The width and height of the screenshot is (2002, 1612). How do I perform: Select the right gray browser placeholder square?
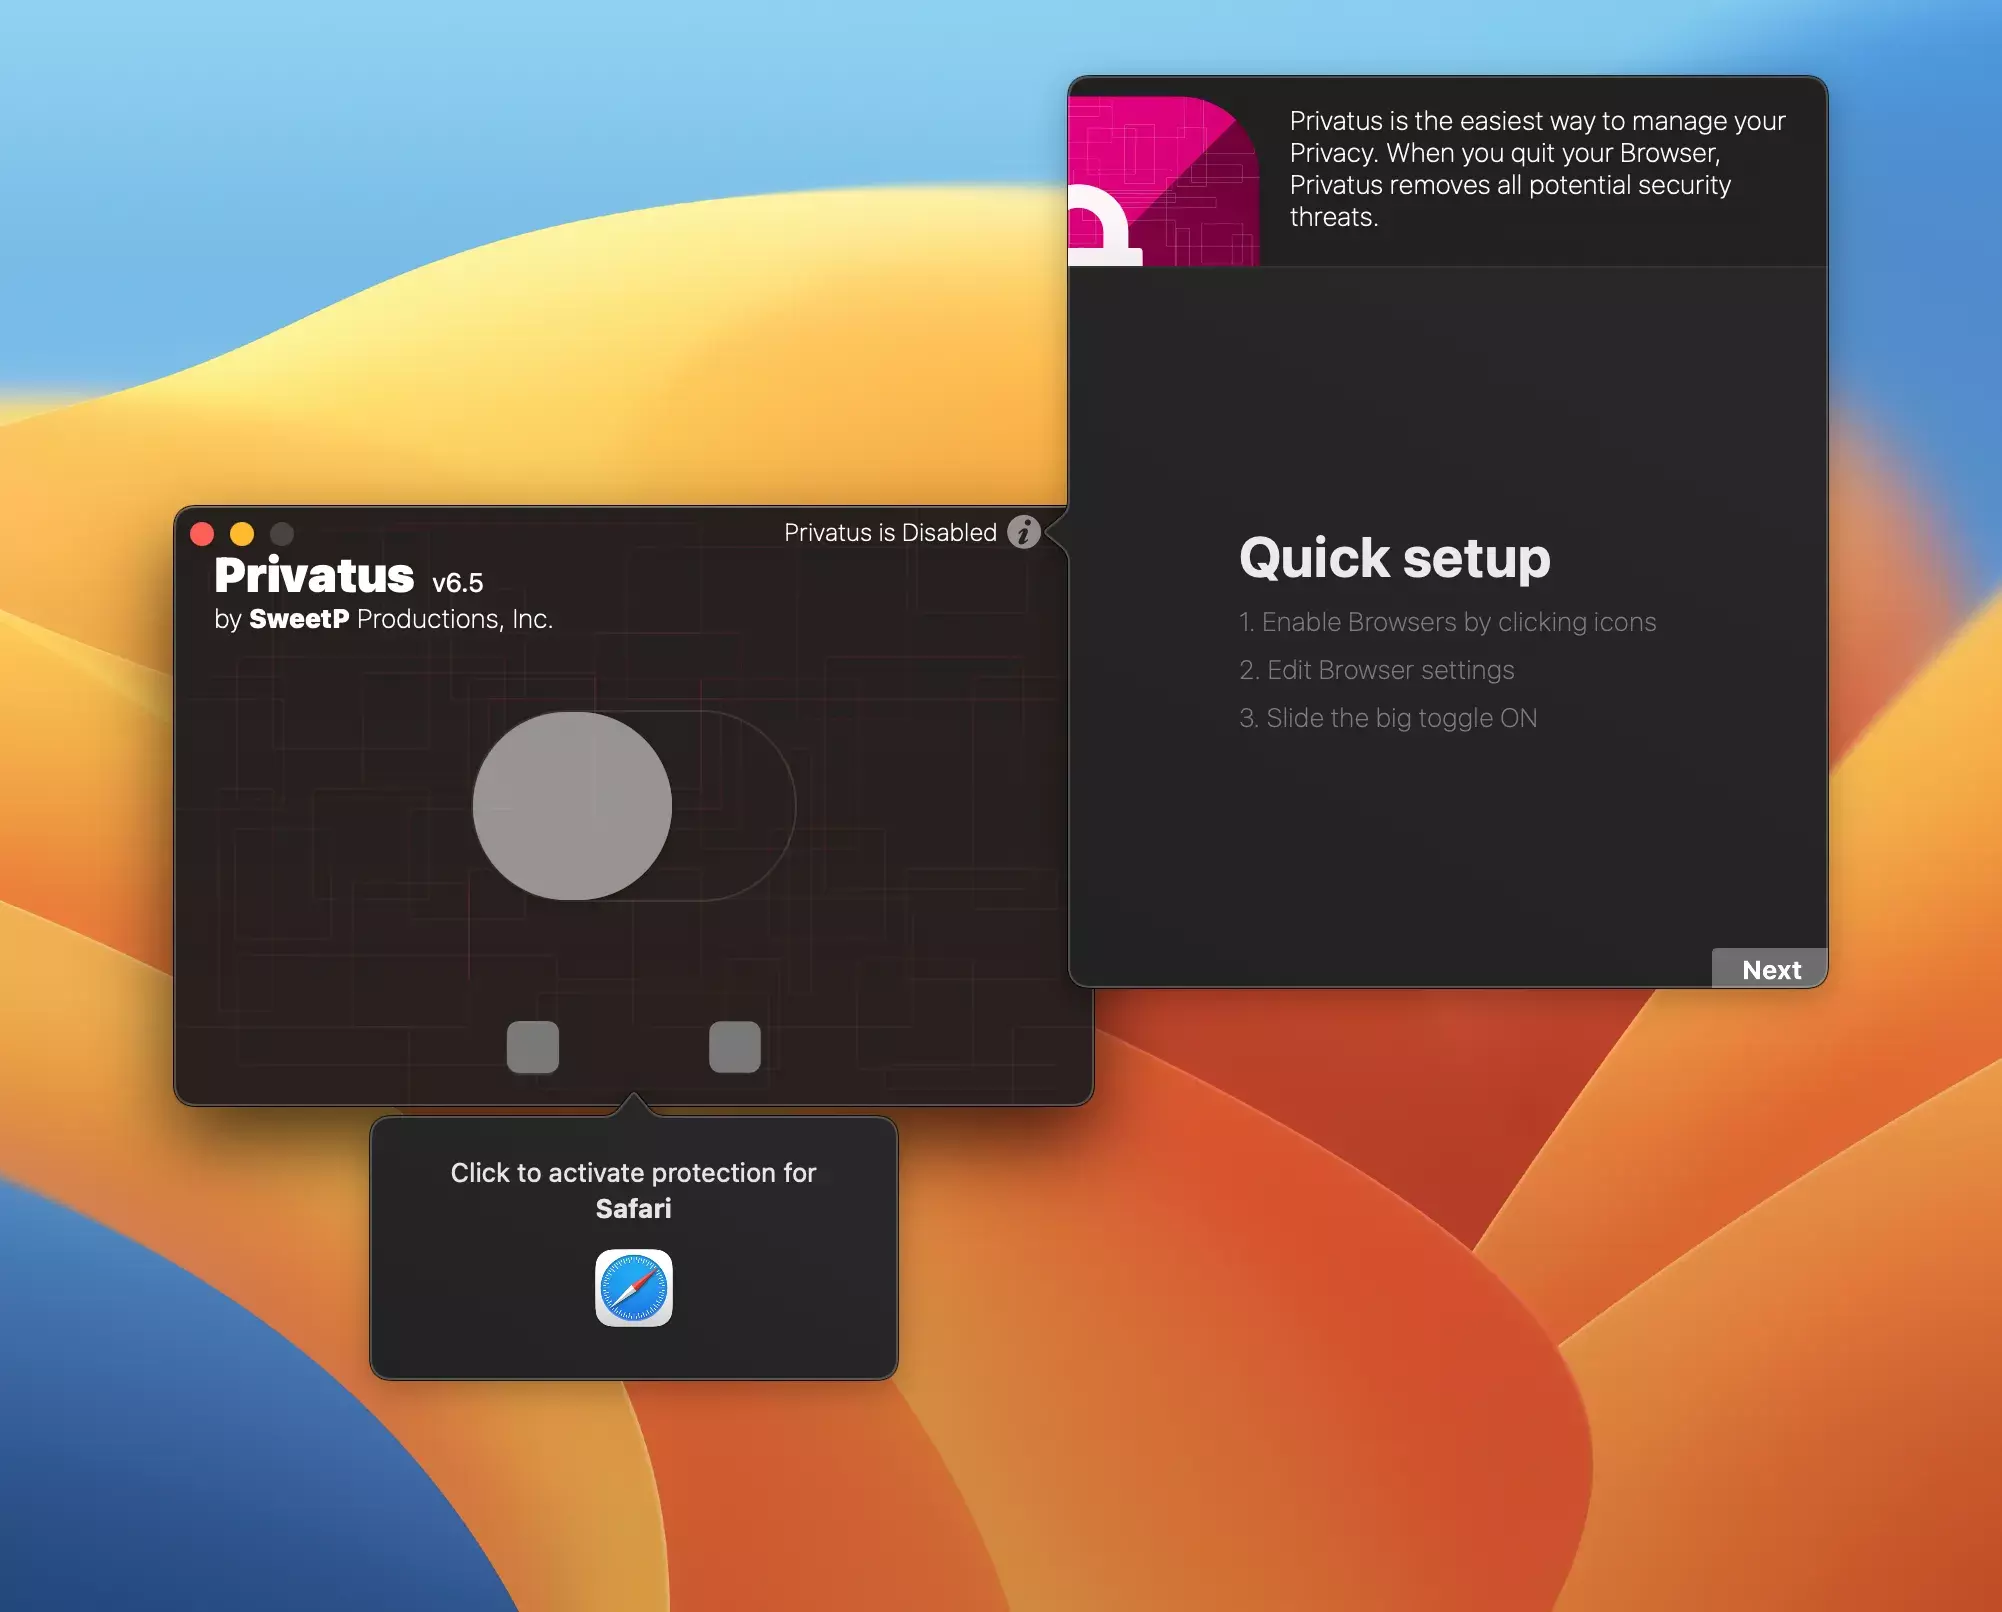734,1047
